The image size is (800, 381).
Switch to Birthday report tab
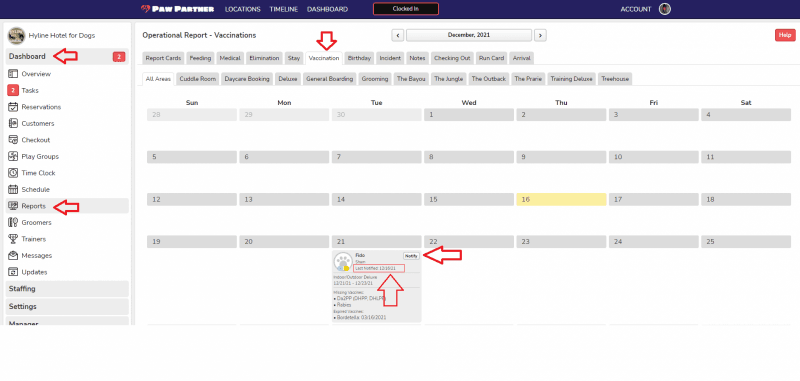click(359, 58)
